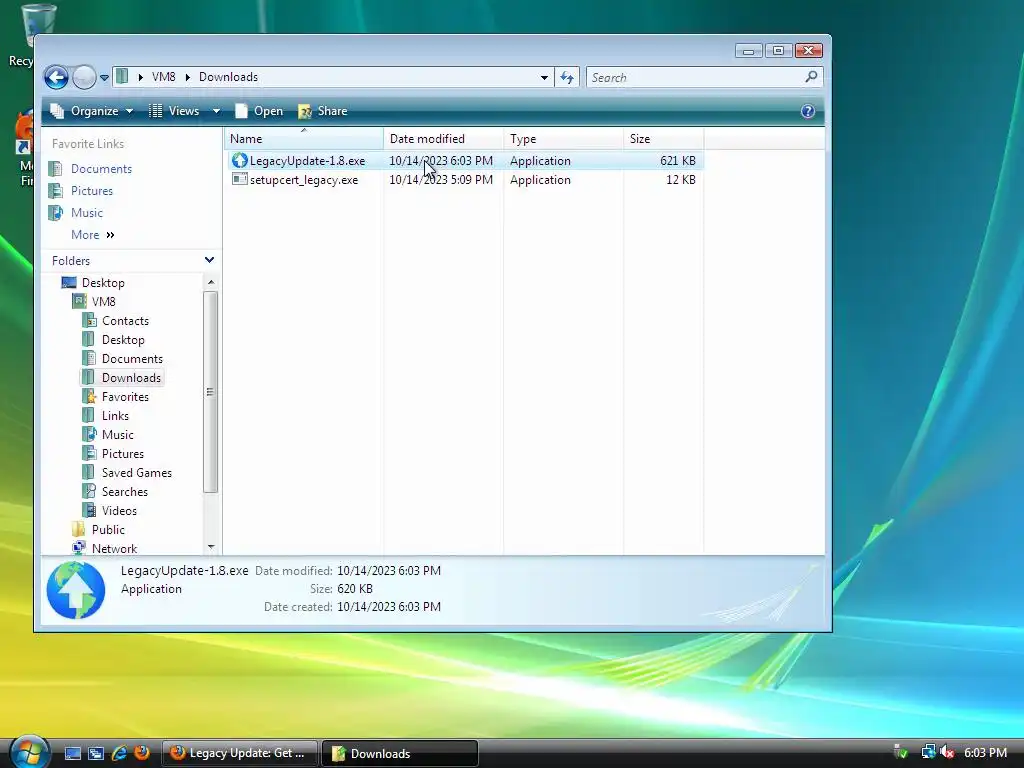The height and width of the screenshot is (768, 1024).
Task: Click the address bar folder icon
Action: tap(122, 77)
